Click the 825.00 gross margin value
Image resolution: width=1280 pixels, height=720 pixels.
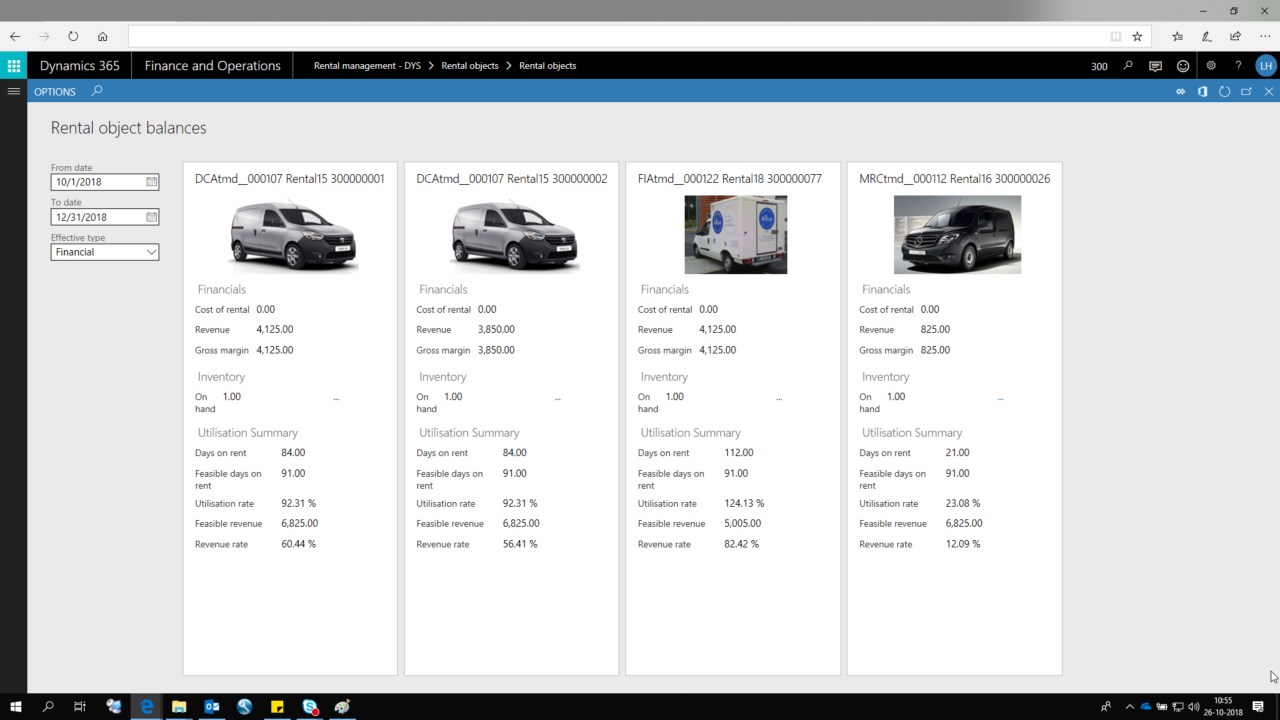935,350
